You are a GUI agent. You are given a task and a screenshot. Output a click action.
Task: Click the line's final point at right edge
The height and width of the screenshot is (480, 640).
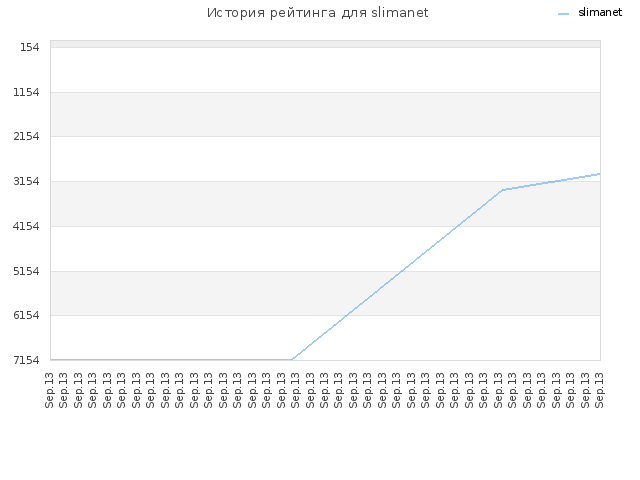pos(599,174)
